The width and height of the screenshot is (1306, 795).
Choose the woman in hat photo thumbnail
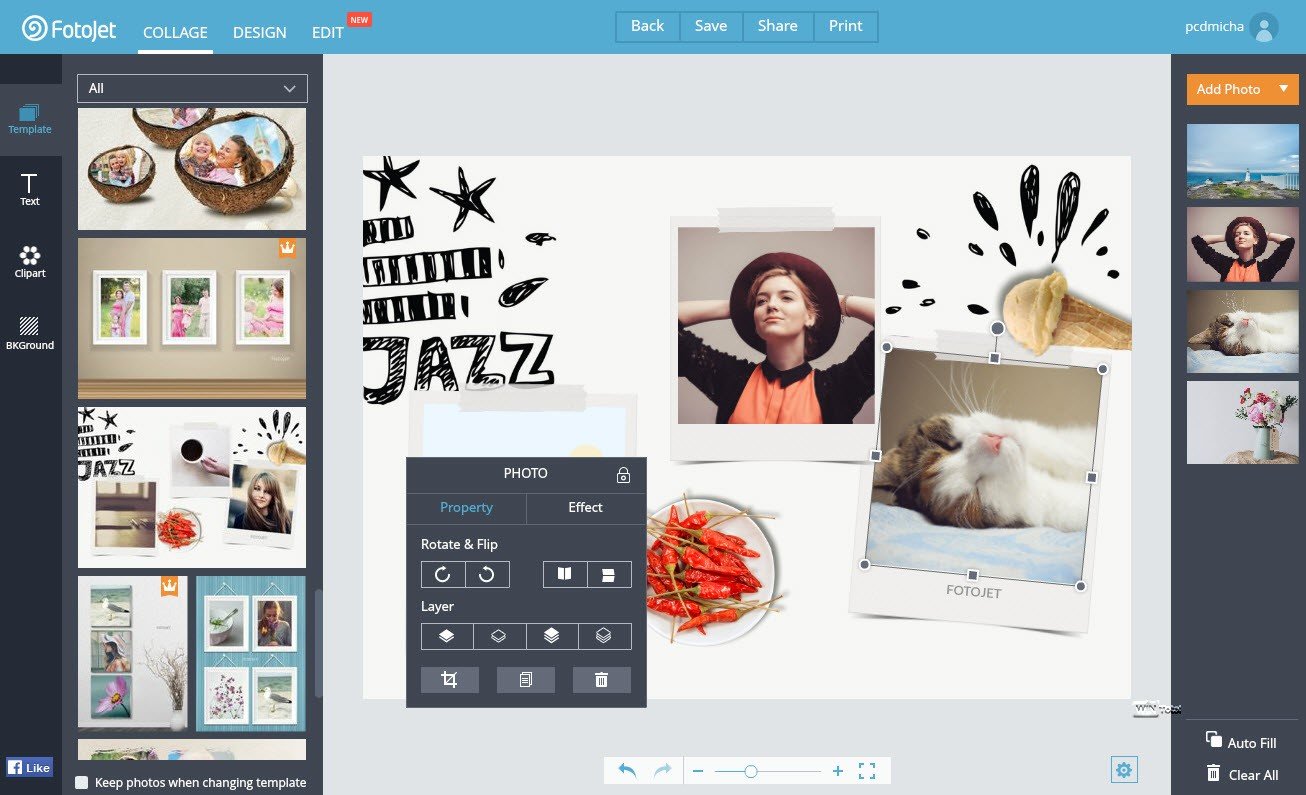pos(1243,244)
